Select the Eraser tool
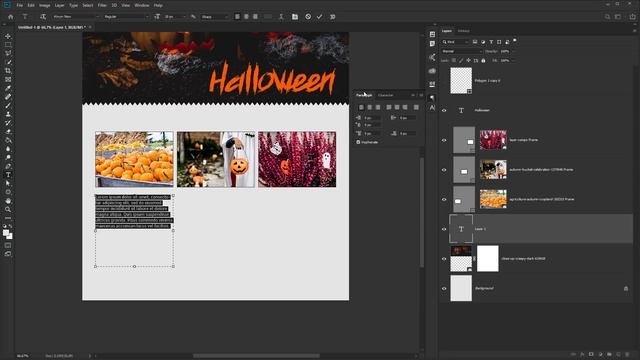The width and height of the screenshot is (640, 360). [x=8, y=131]
